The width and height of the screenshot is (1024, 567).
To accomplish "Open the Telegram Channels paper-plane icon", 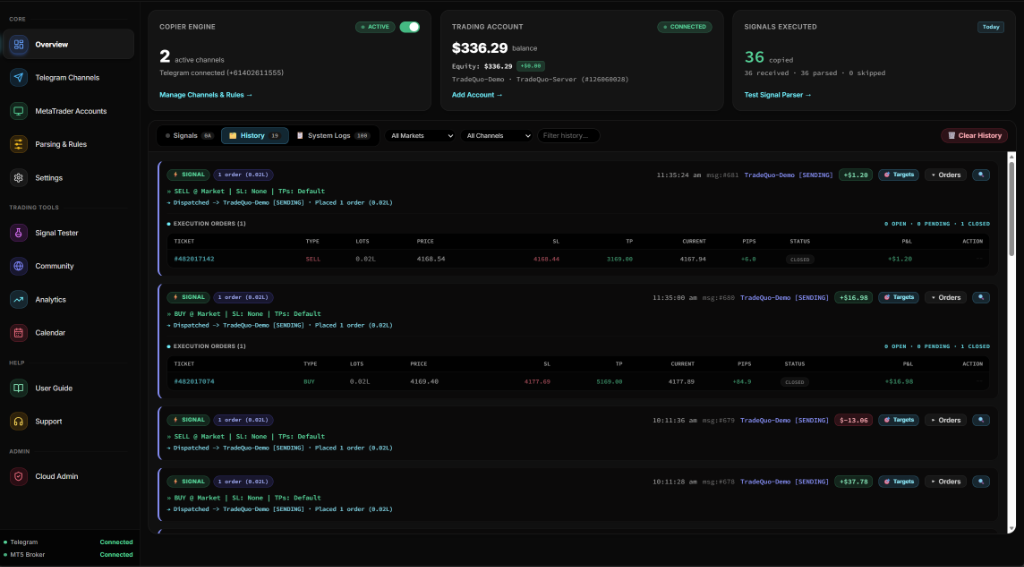I will point(18,78).
